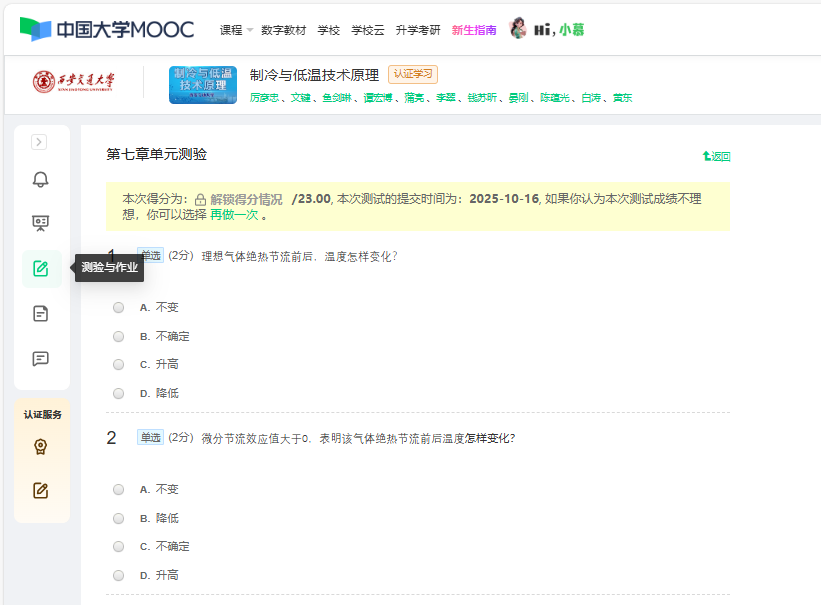The height and width of the screenshot is (605, 821).
Task: Select answer D 降低 for question 1
Action: click(x=118, y=393)
